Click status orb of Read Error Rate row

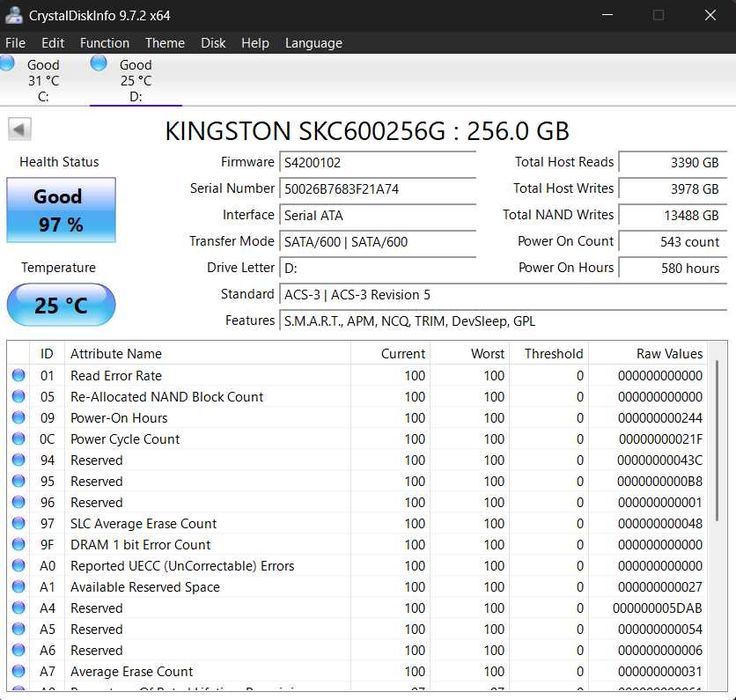coord(18,375)
